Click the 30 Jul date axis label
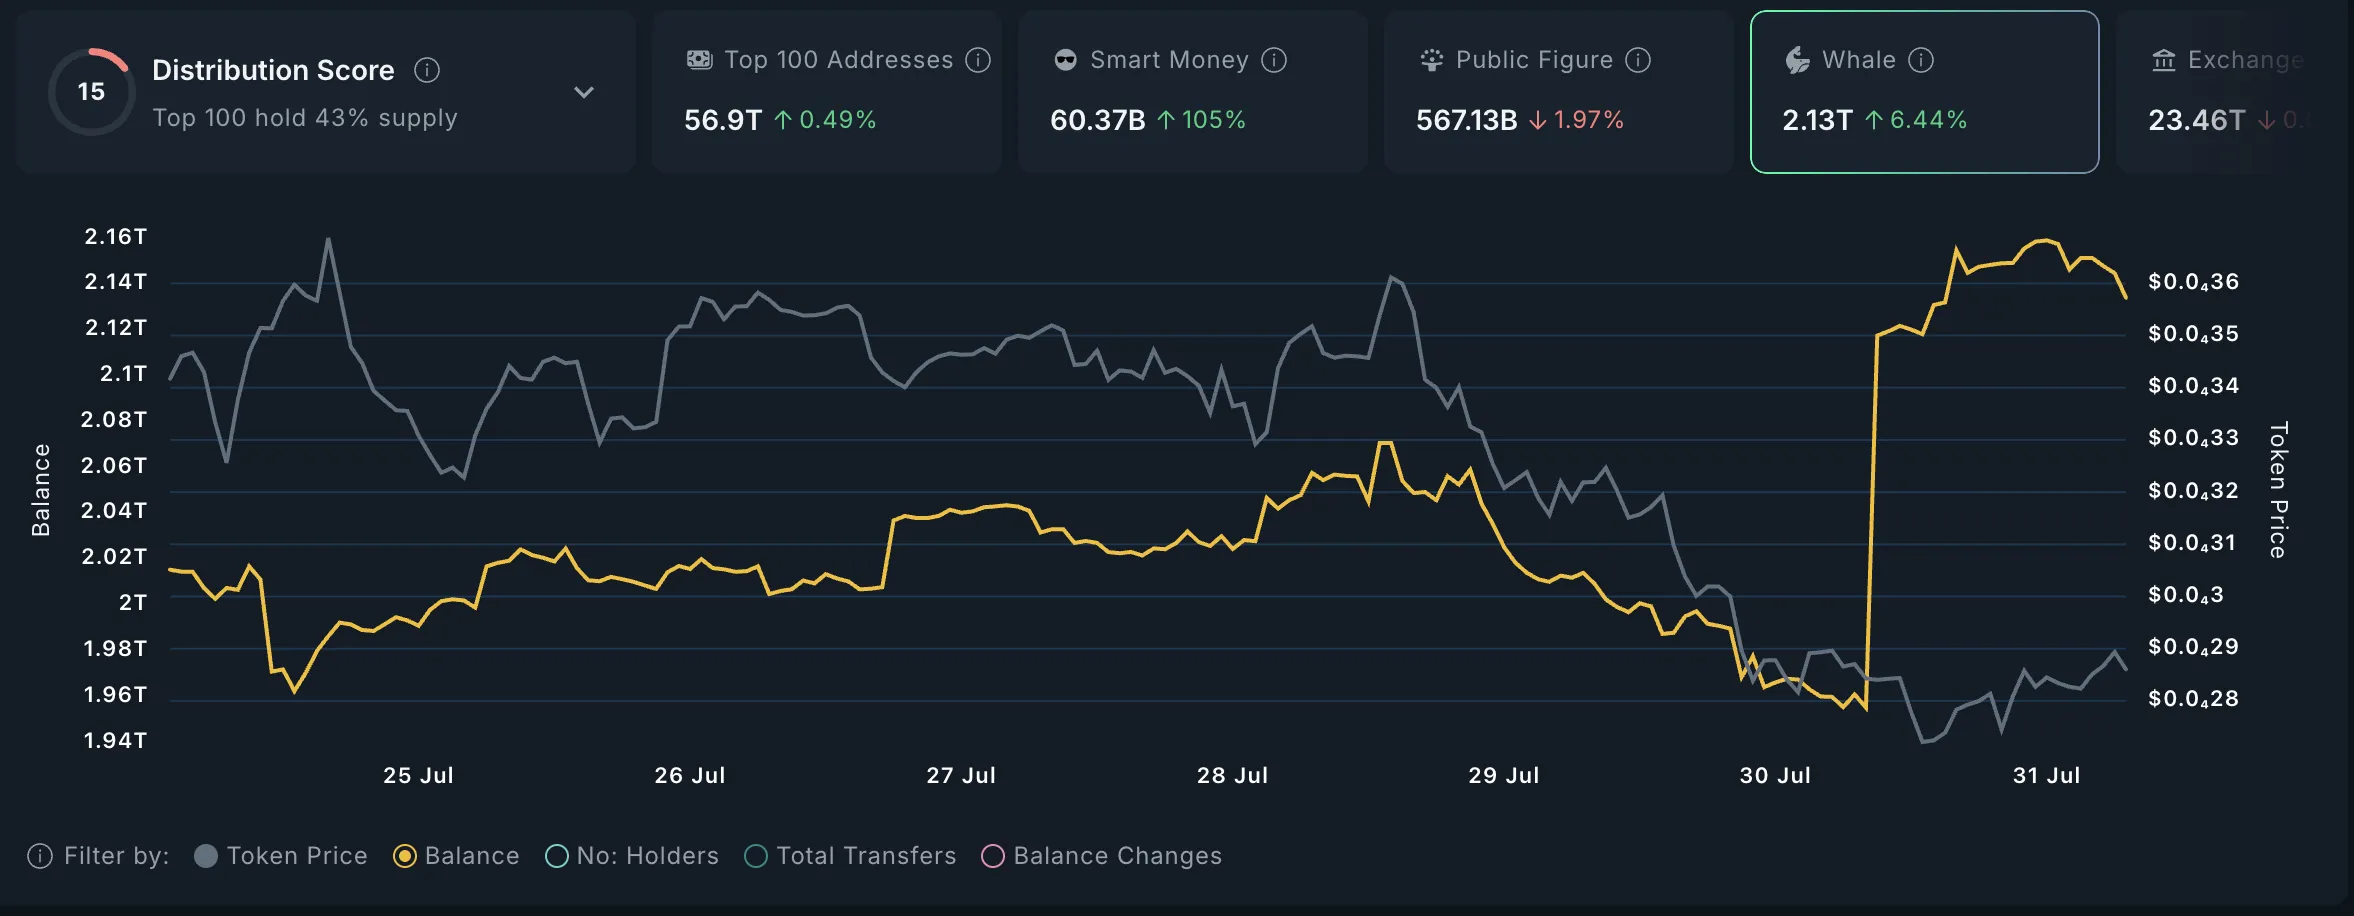The height and width of the screenshot is (916, 2354). click(x=1775, y=775)
